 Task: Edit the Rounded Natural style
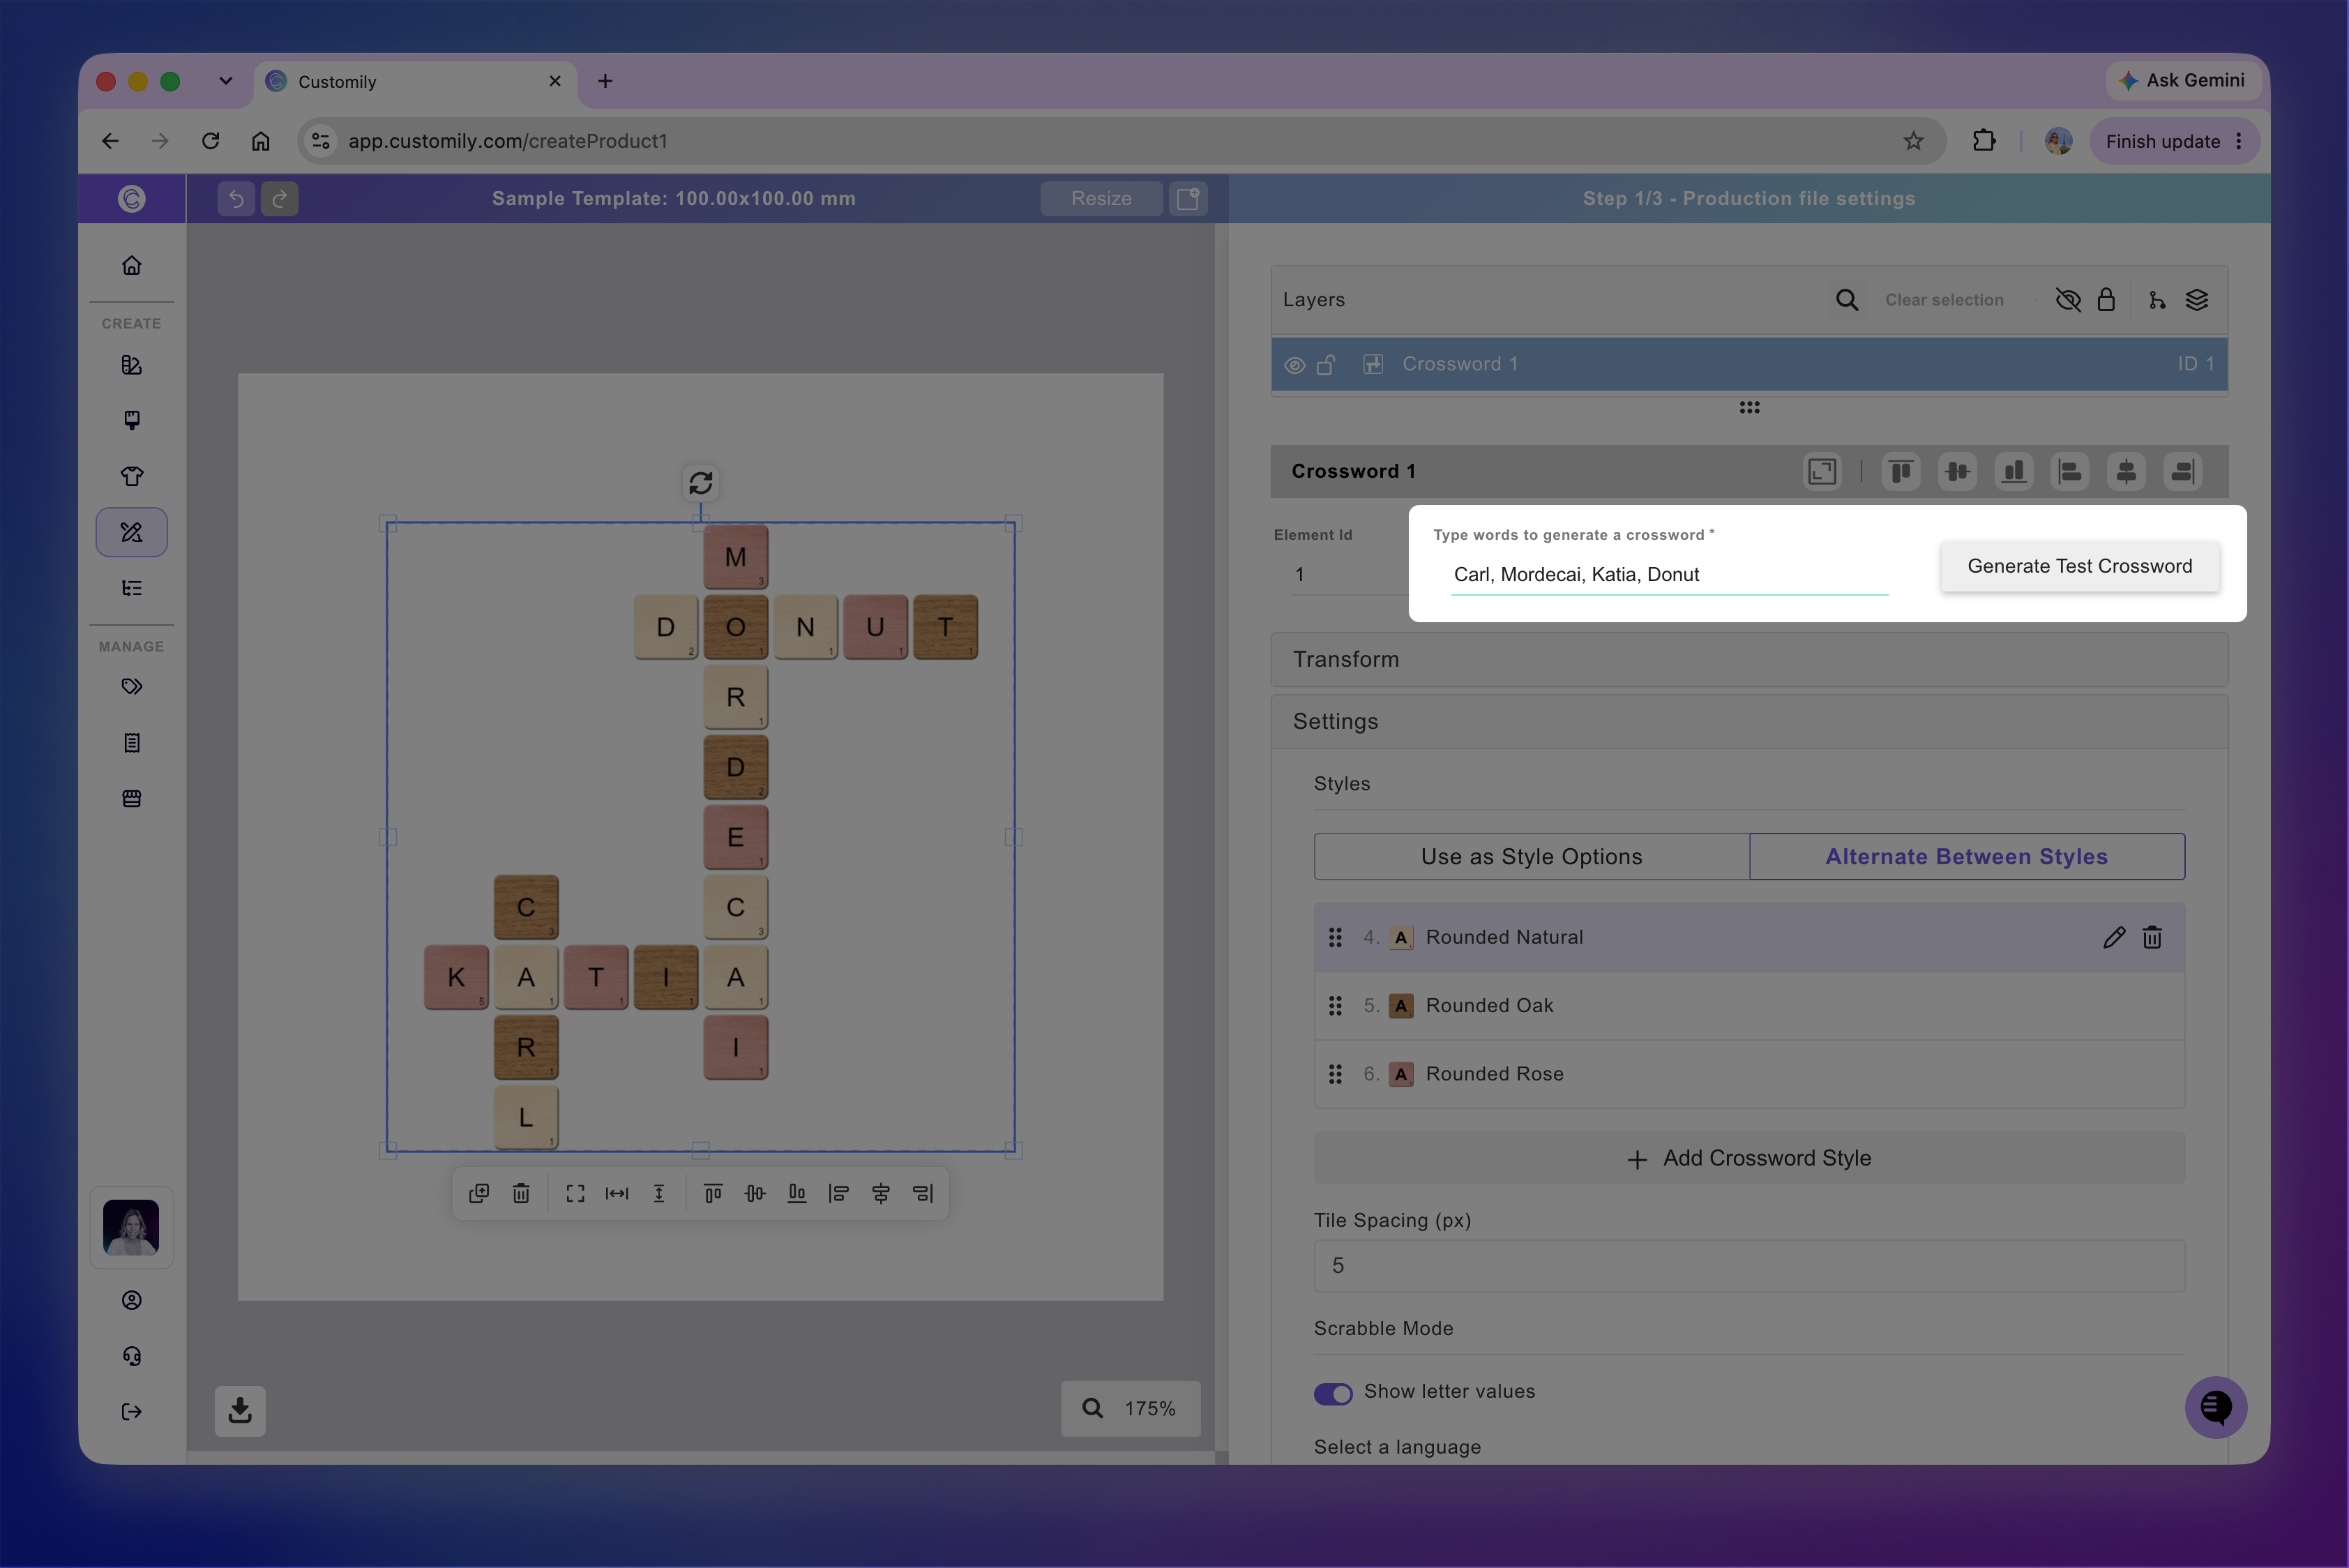[2113, 937]
